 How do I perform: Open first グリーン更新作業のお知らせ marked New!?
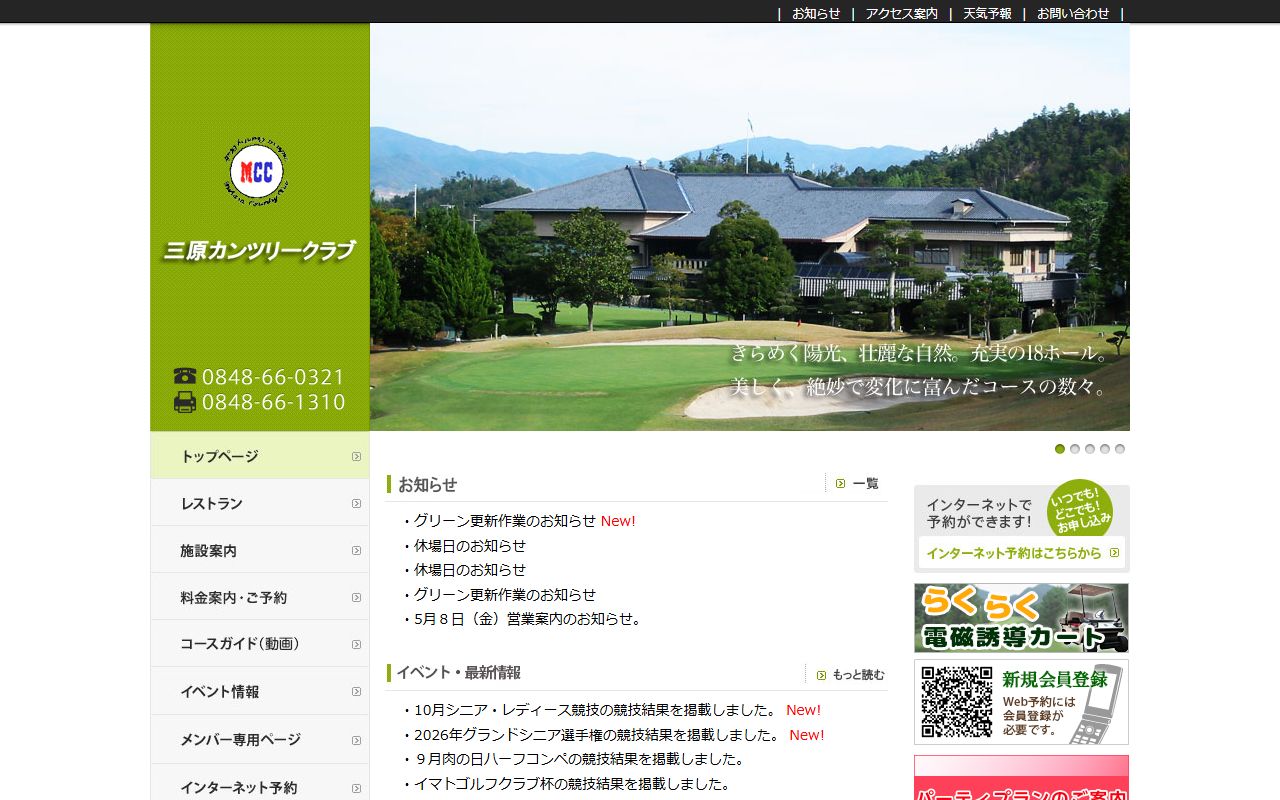tap(505, 521)
